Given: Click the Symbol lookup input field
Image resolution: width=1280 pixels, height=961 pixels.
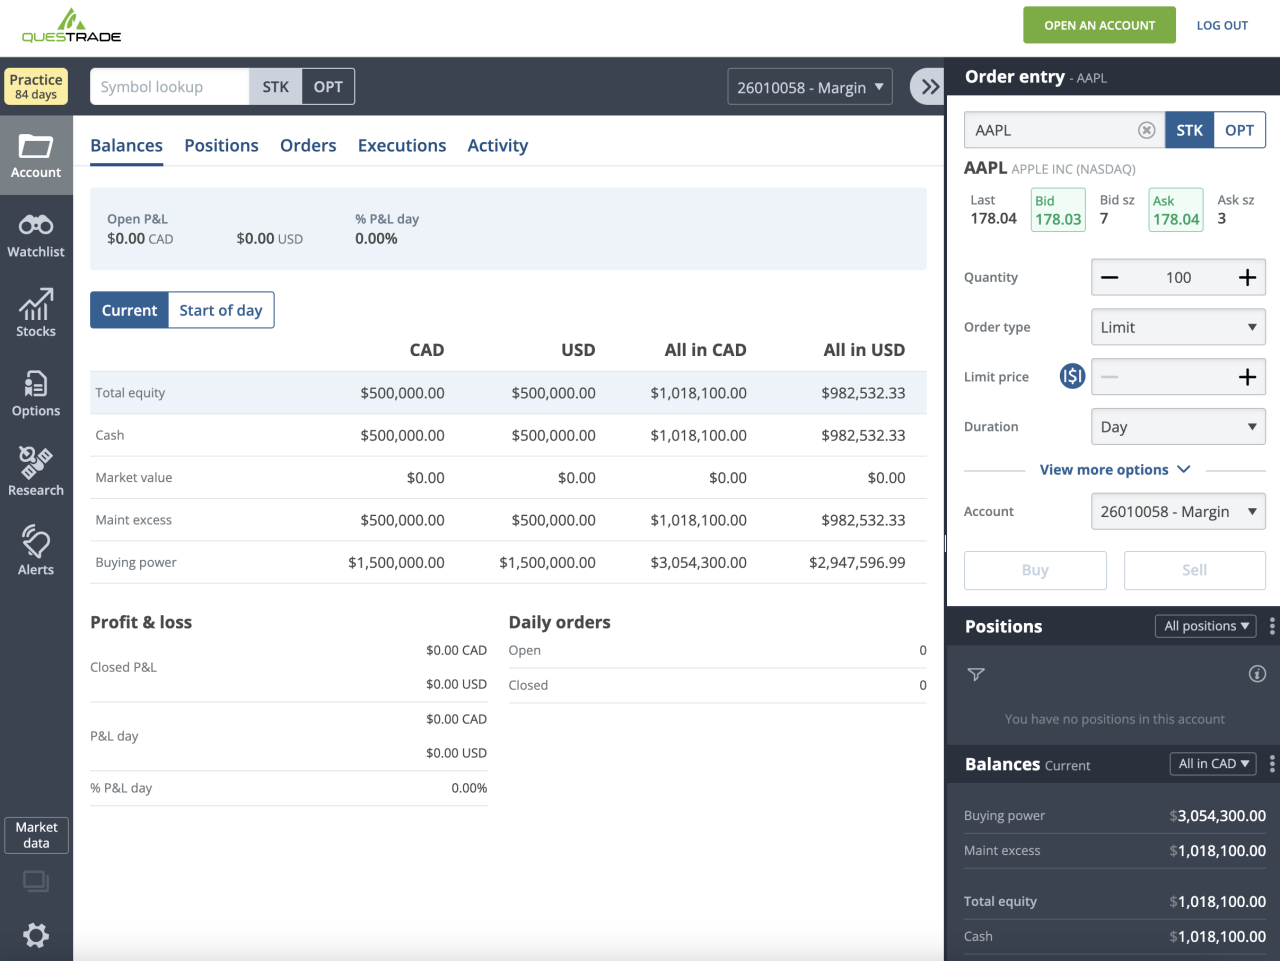Looking at the screenshot, I should pyautogui.click(x=169, y=87).
